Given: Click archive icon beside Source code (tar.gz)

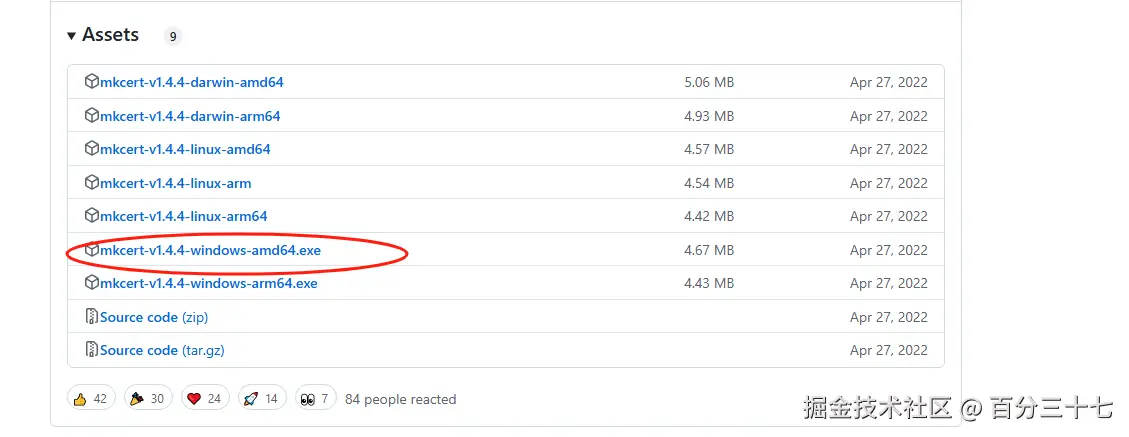Looking at the screenshot, I should pos(92,350).
